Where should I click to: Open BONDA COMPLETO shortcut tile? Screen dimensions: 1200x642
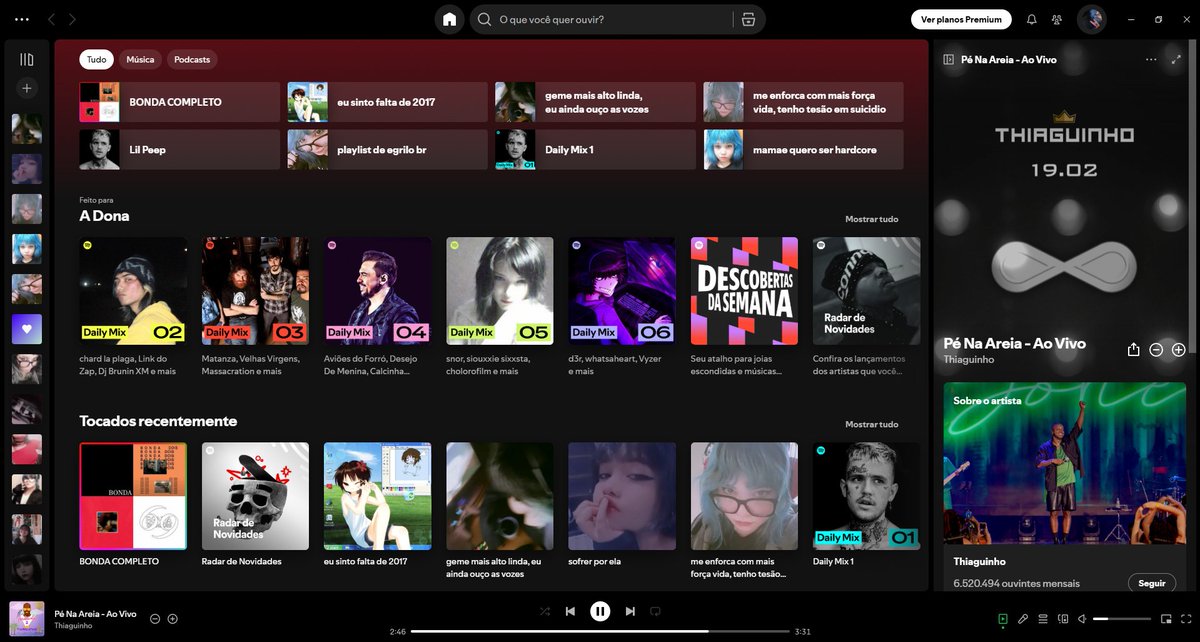coord(180,102)
